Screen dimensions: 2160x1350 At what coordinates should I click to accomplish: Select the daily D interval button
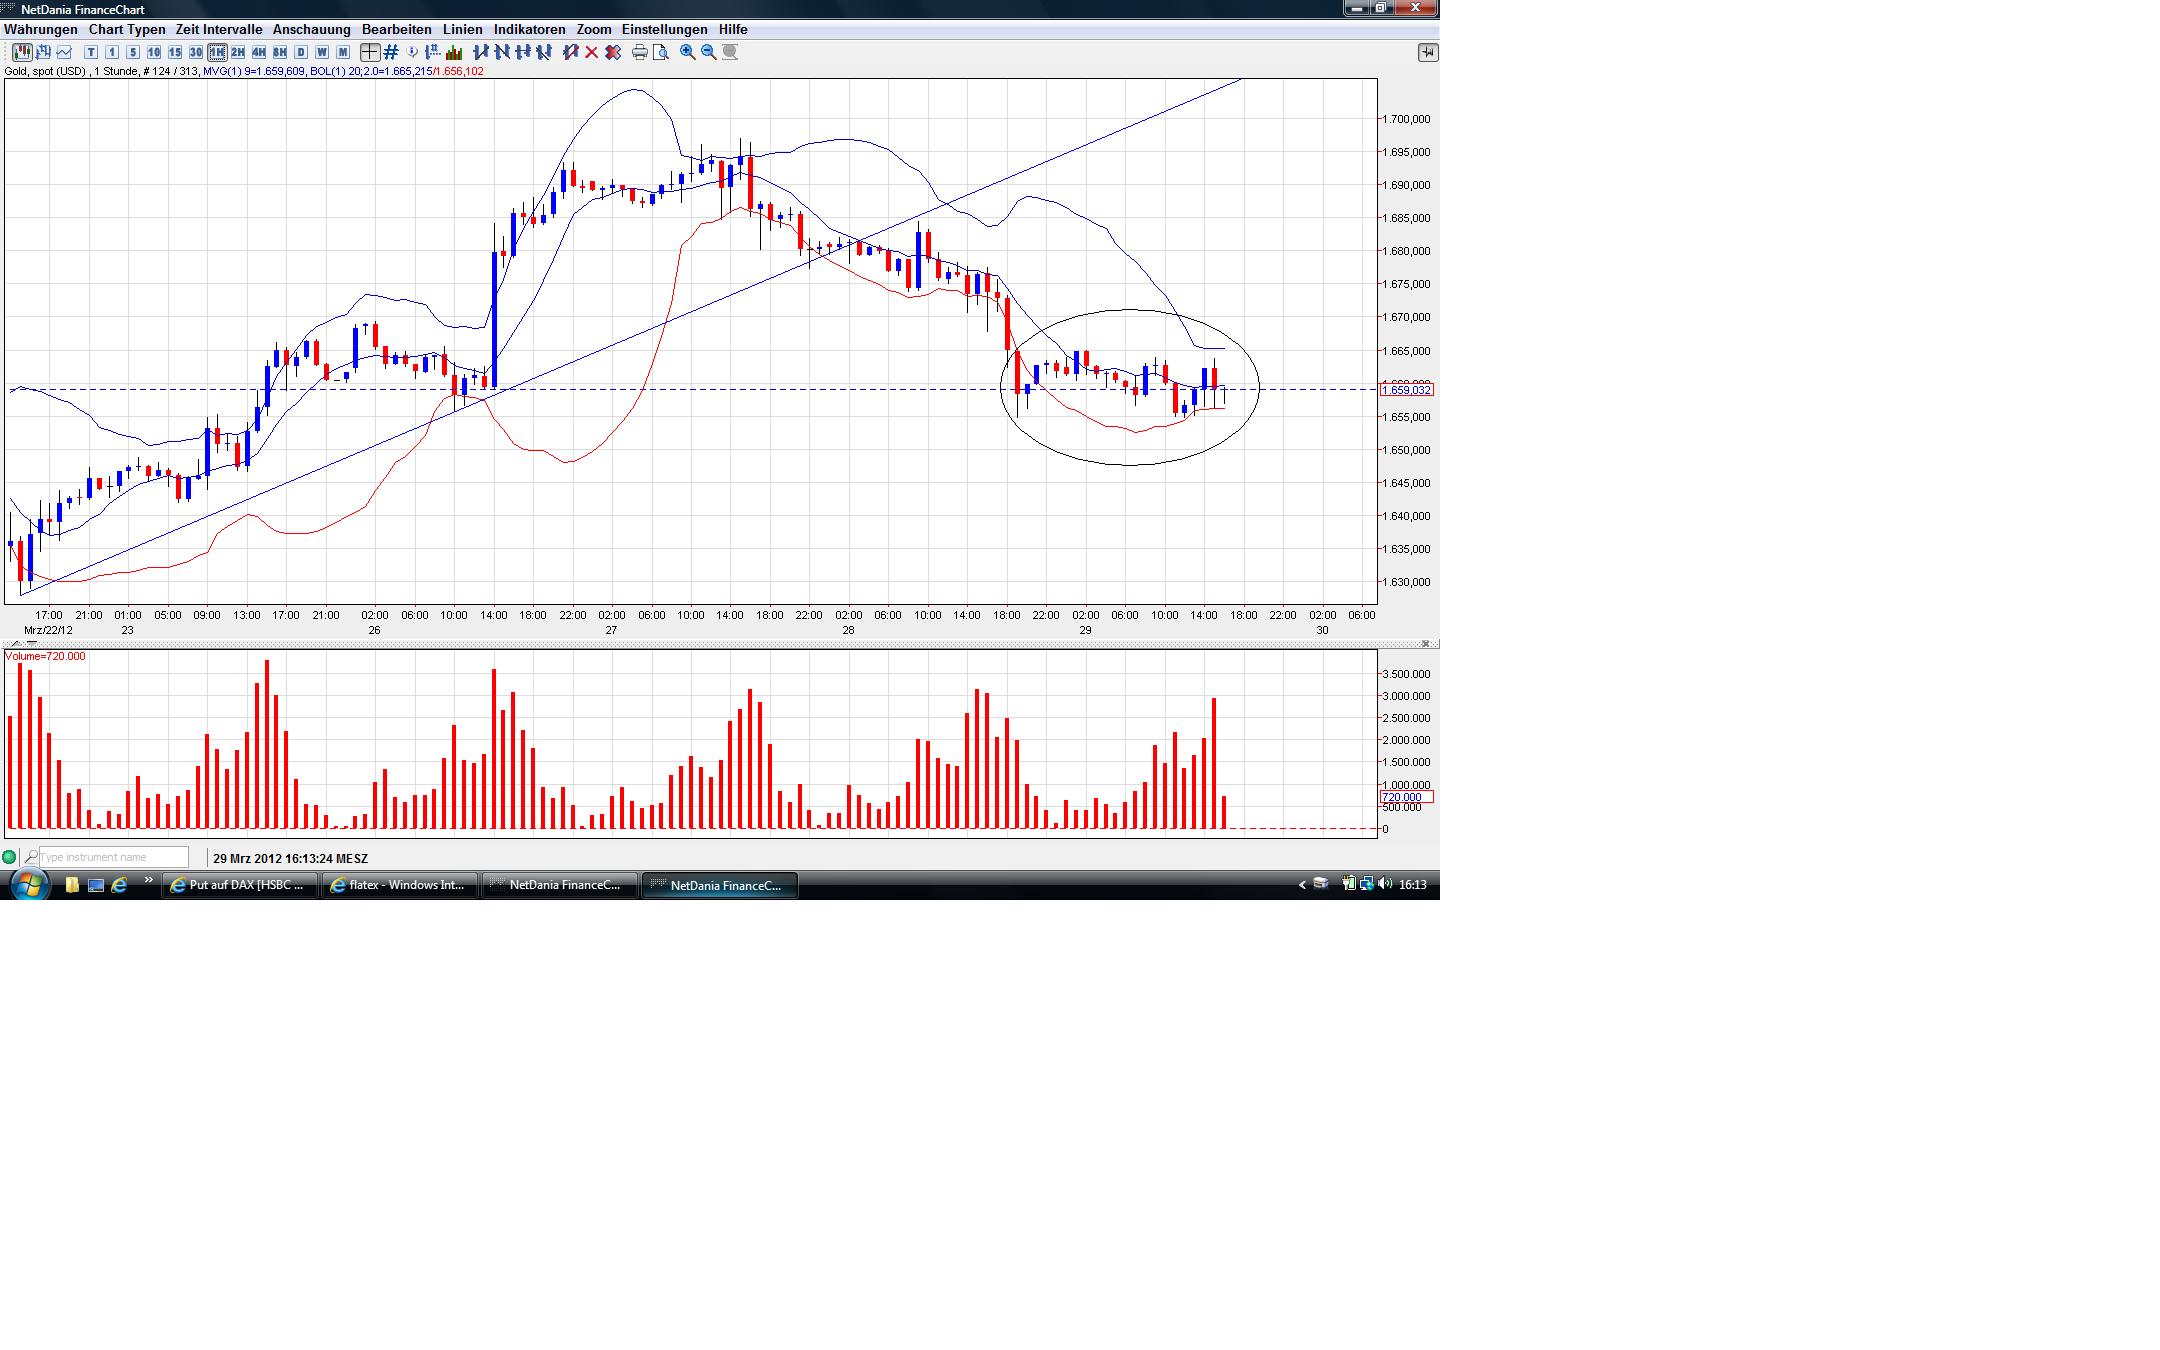coord(301,52)
